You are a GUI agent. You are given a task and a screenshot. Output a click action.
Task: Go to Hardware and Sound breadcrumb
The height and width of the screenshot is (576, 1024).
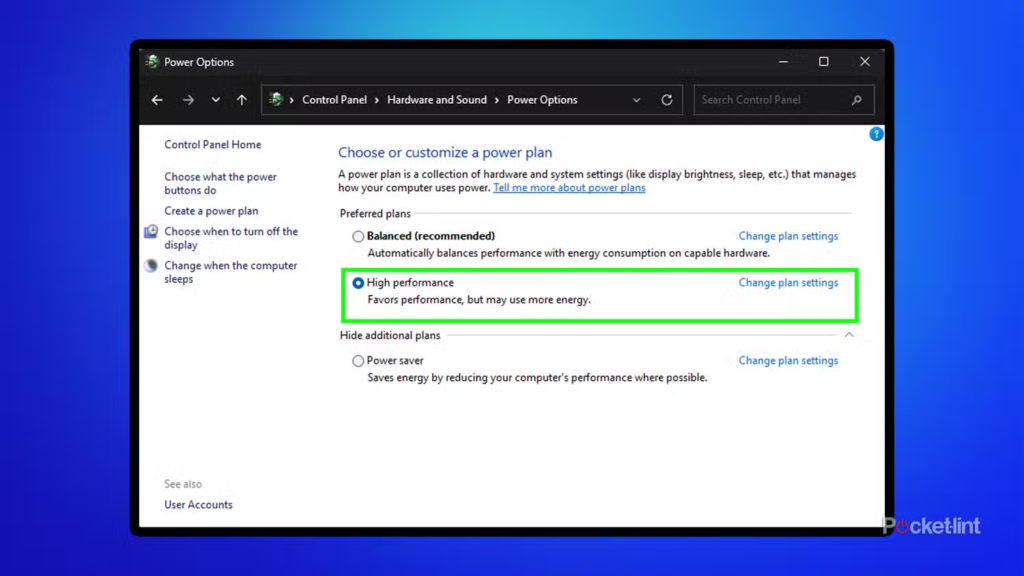(437, 100)
